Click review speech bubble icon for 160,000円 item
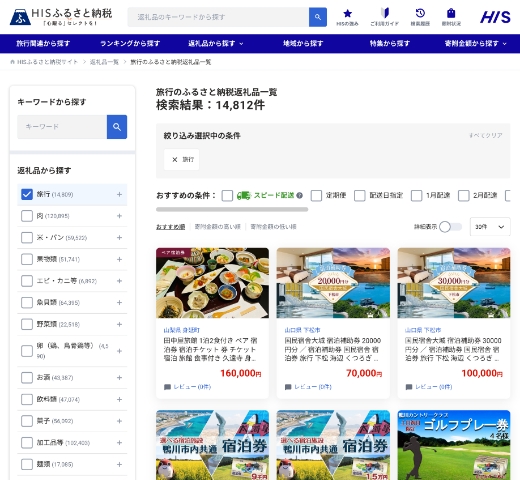 click(x=167, y=387)
